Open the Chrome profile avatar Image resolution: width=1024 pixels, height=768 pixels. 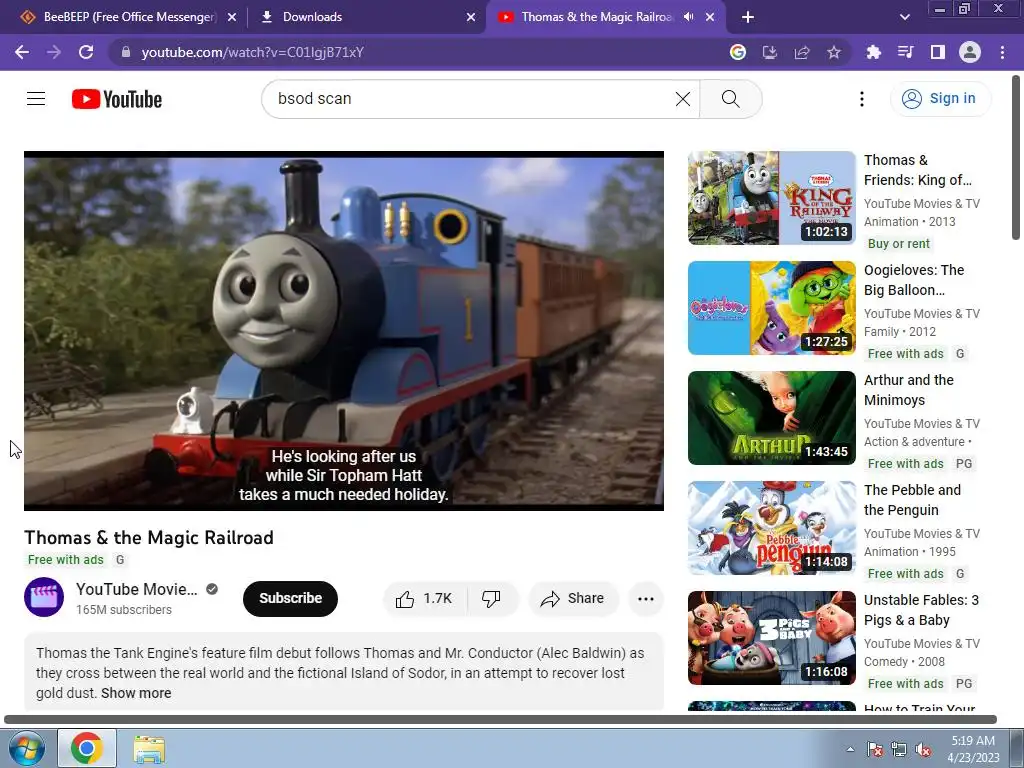pos(970,52)
